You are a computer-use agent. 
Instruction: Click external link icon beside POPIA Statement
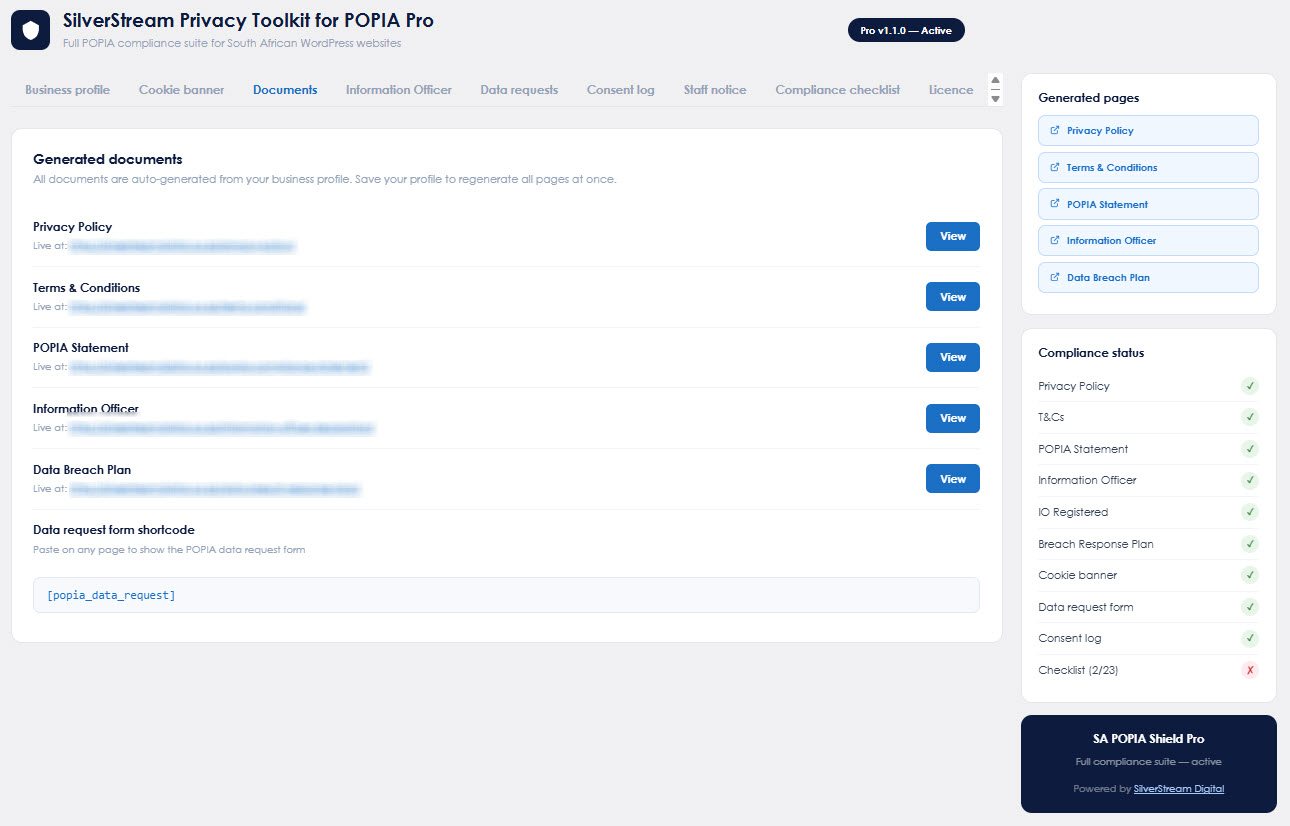pyautogui.click(x=1055, y=204)
